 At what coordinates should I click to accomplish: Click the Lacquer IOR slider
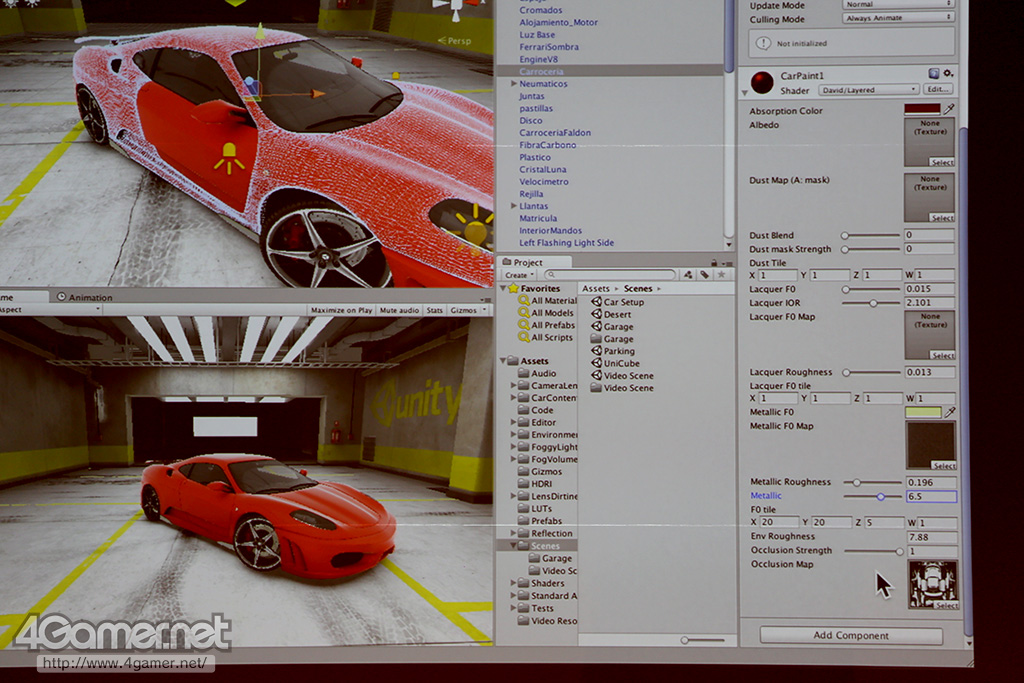(x=871, y=303)
